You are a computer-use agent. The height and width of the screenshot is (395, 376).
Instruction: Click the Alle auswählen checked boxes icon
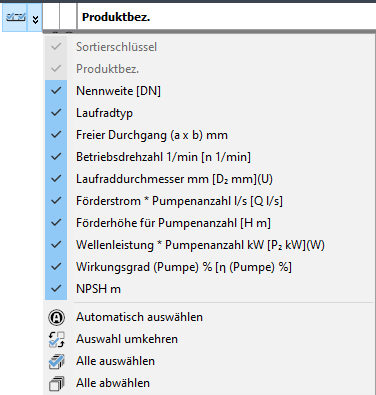pyautogui.click(x=56, y=361)
